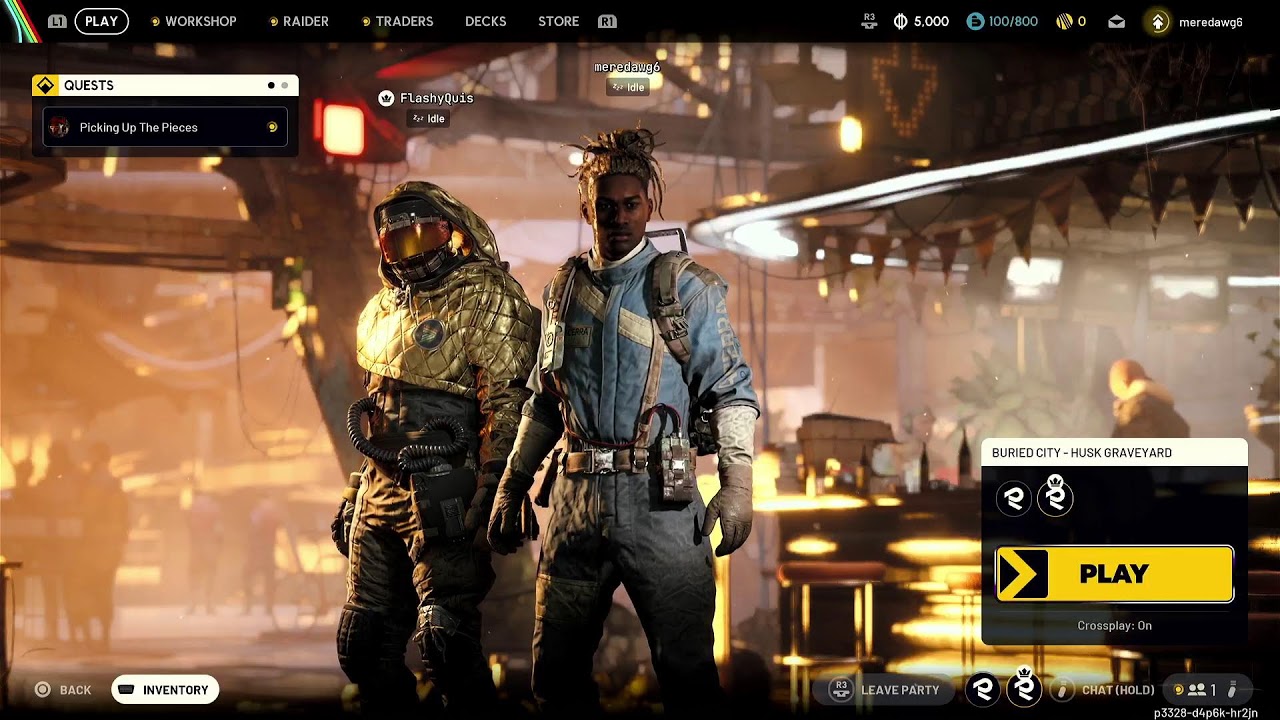The height and width of the screenshot is (720, 1280).
Task: Select the Picking Up The Pieces quest avatar
Action: [x=60, y=127]
